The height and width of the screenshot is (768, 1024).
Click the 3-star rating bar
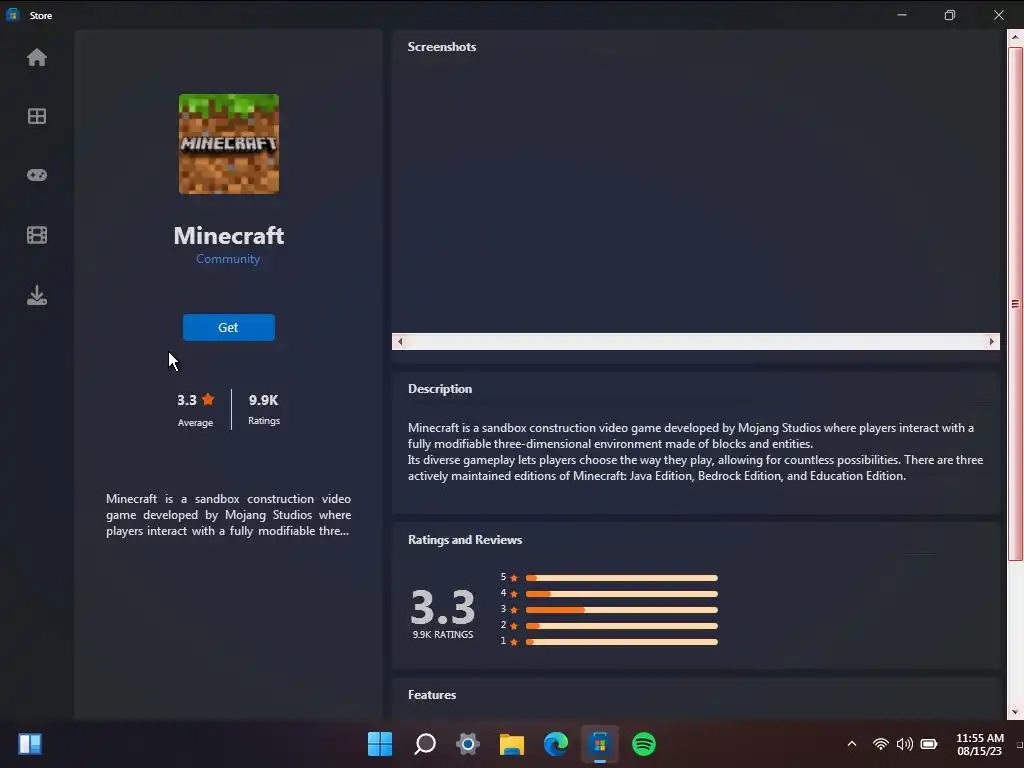tap(622, 610)
